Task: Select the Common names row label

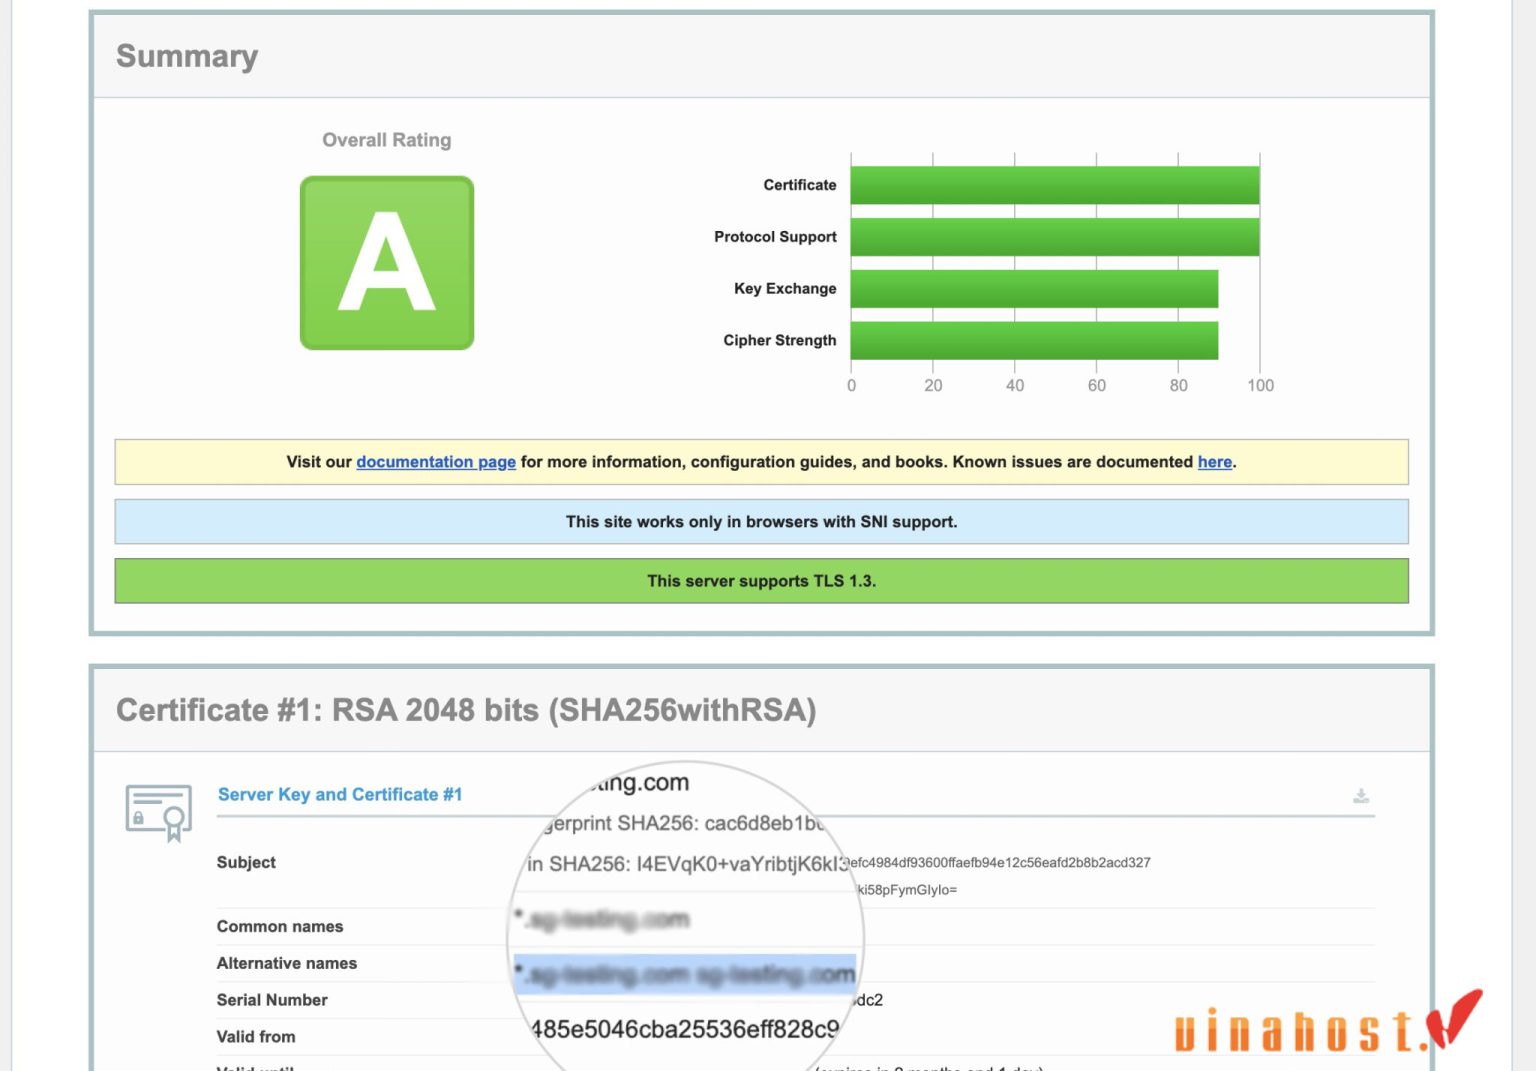Action: (x=281, y=926)
